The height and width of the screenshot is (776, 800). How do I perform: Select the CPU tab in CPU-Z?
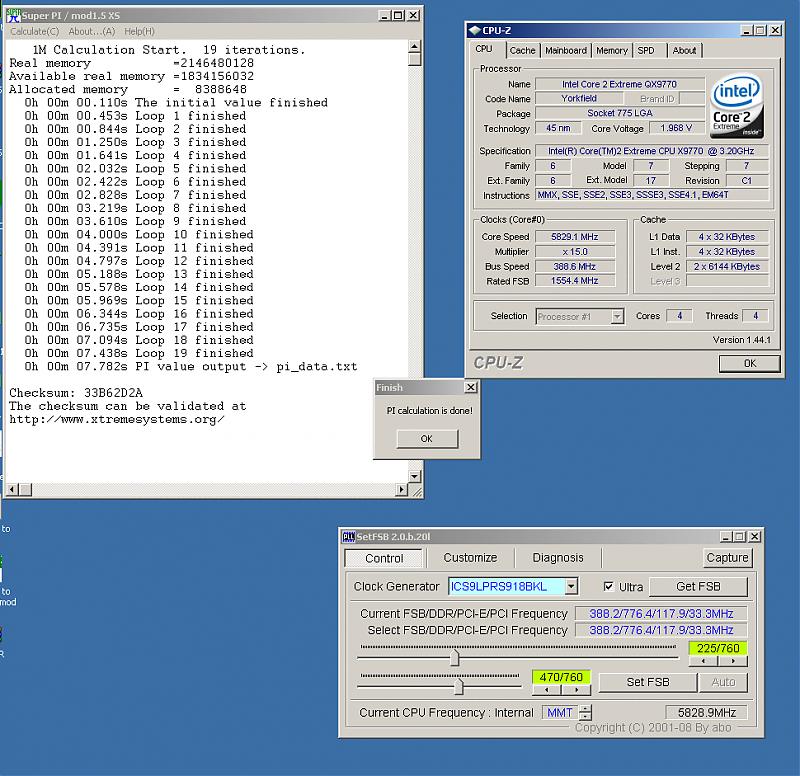[x=484, y=49]
